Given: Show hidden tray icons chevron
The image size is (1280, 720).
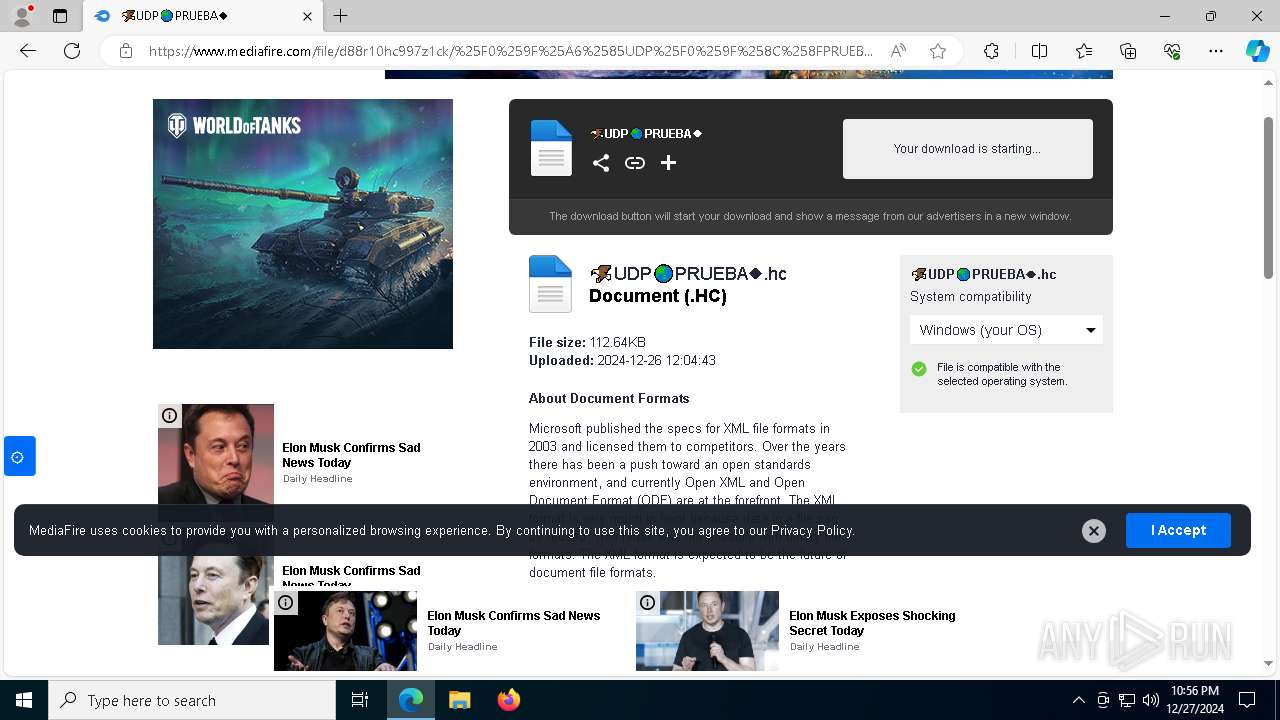Looking at the screenshot, I should pos(1078,700).
